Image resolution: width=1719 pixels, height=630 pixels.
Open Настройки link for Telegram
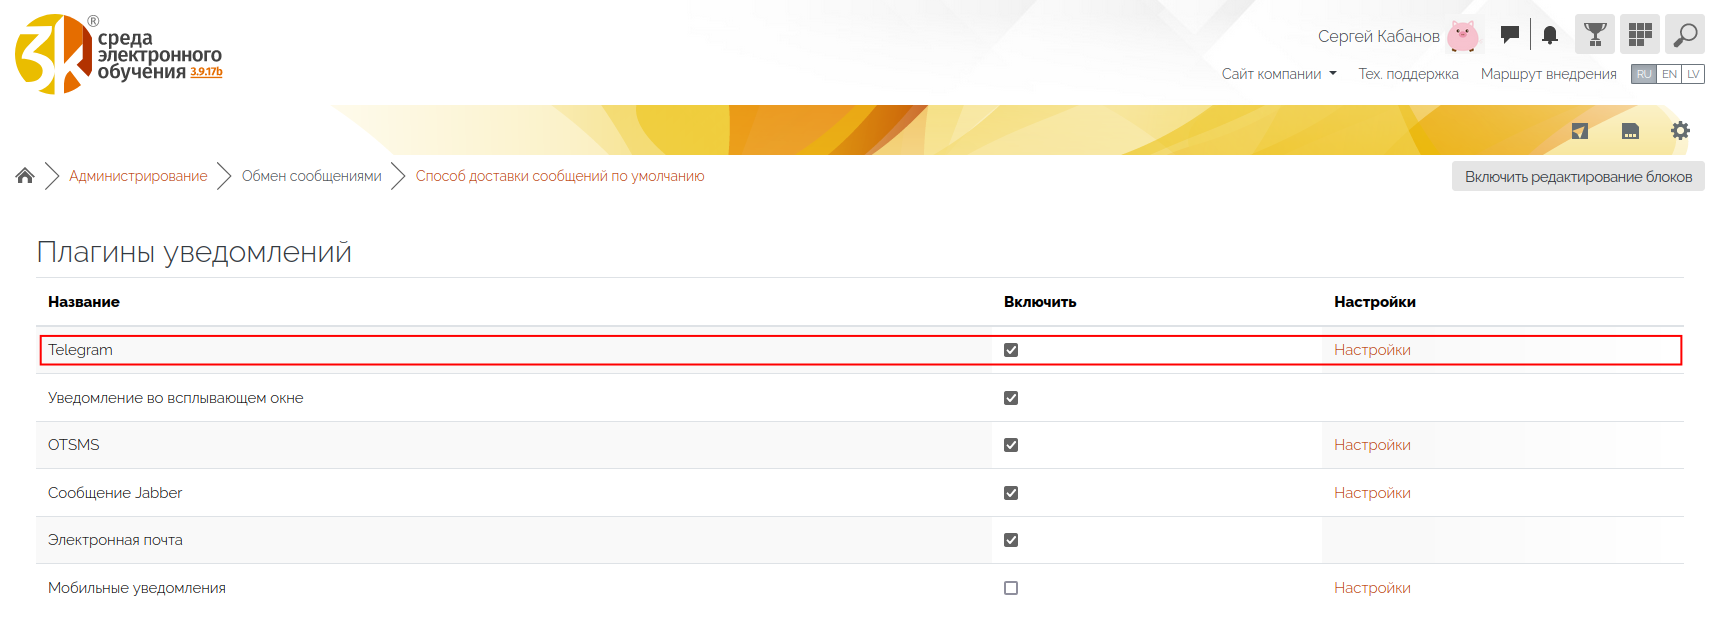pos(1372,350)
